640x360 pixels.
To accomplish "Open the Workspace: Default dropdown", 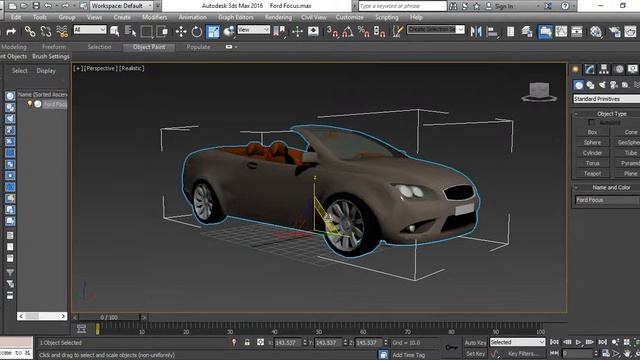I will [121, 6].
